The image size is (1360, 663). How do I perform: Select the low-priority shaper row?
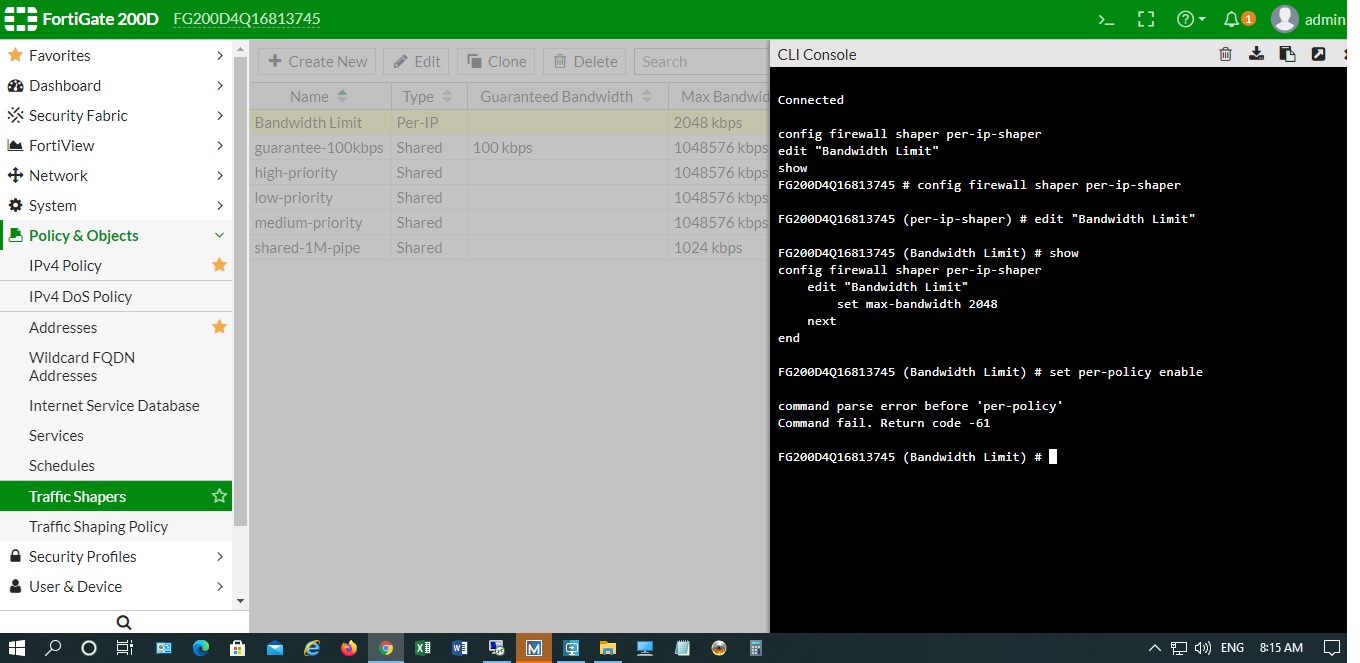(509, 197)
